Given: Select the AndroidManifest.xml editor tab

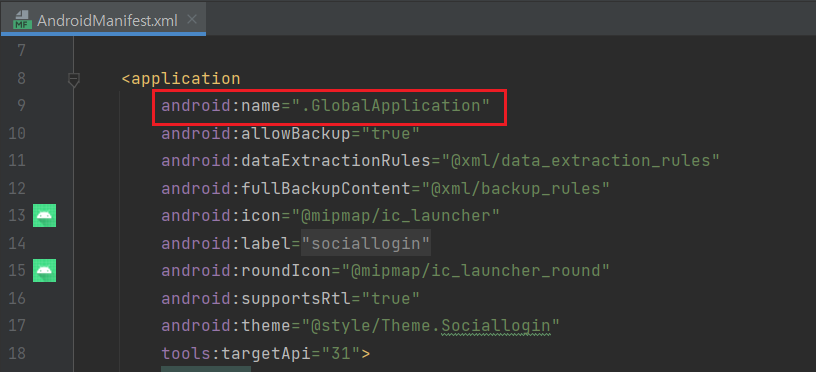Looking at the screenshot, I should coord(103,20).
